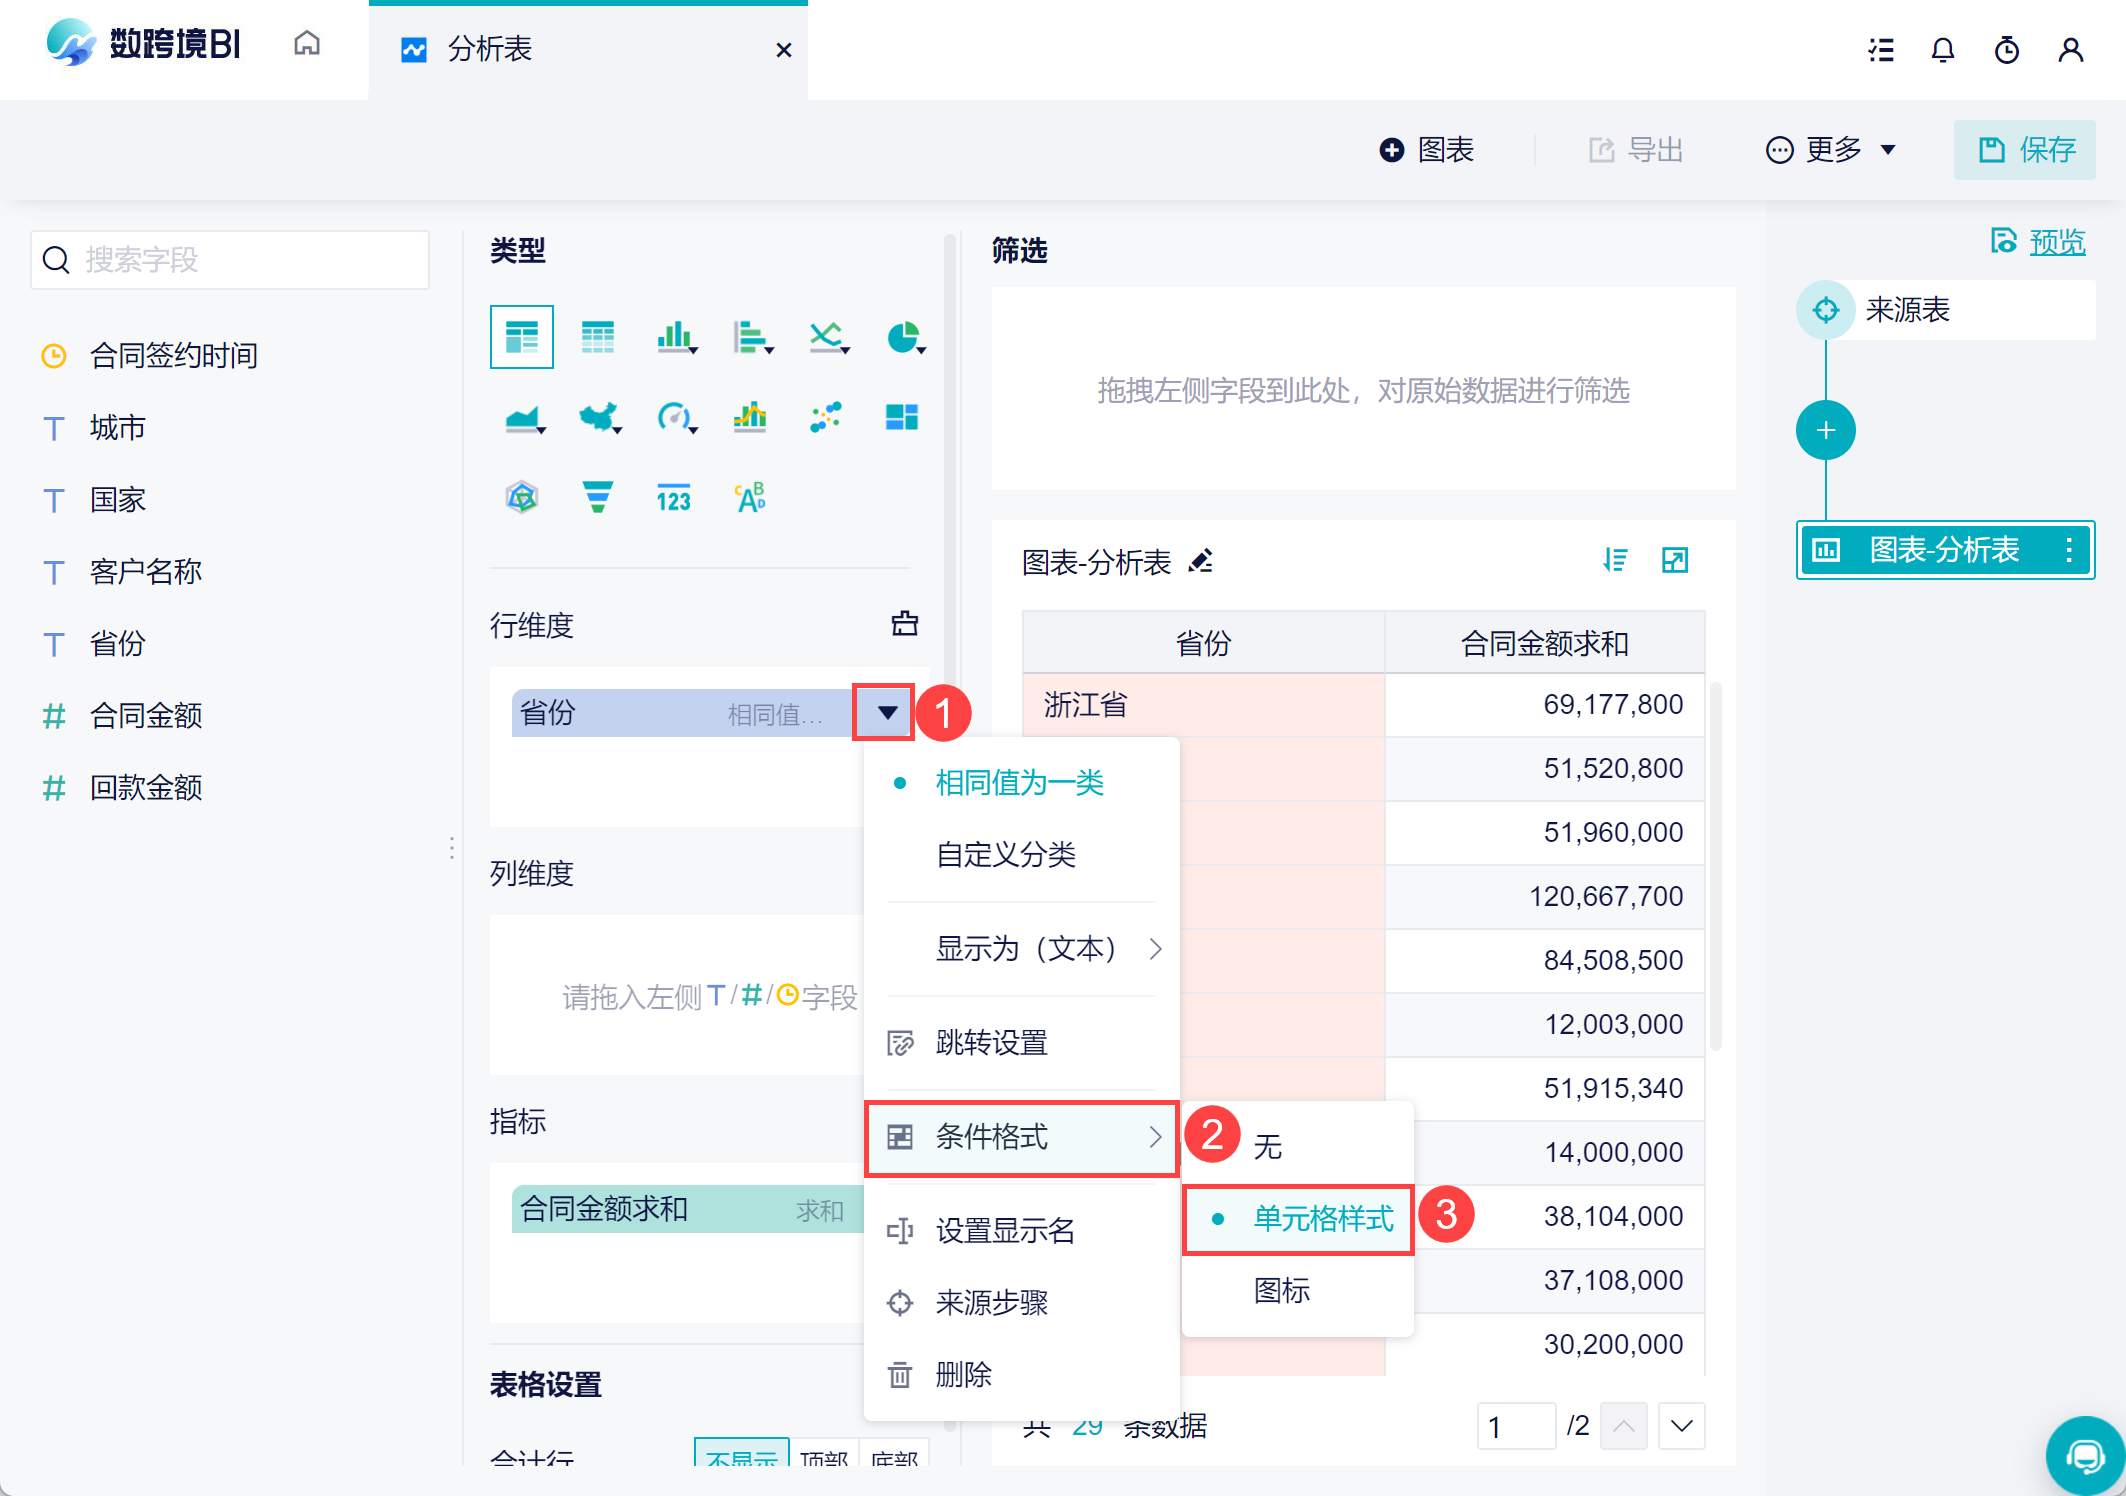
Task: Select 无 in conditional format submenu
Action: click(1268, 1146)
